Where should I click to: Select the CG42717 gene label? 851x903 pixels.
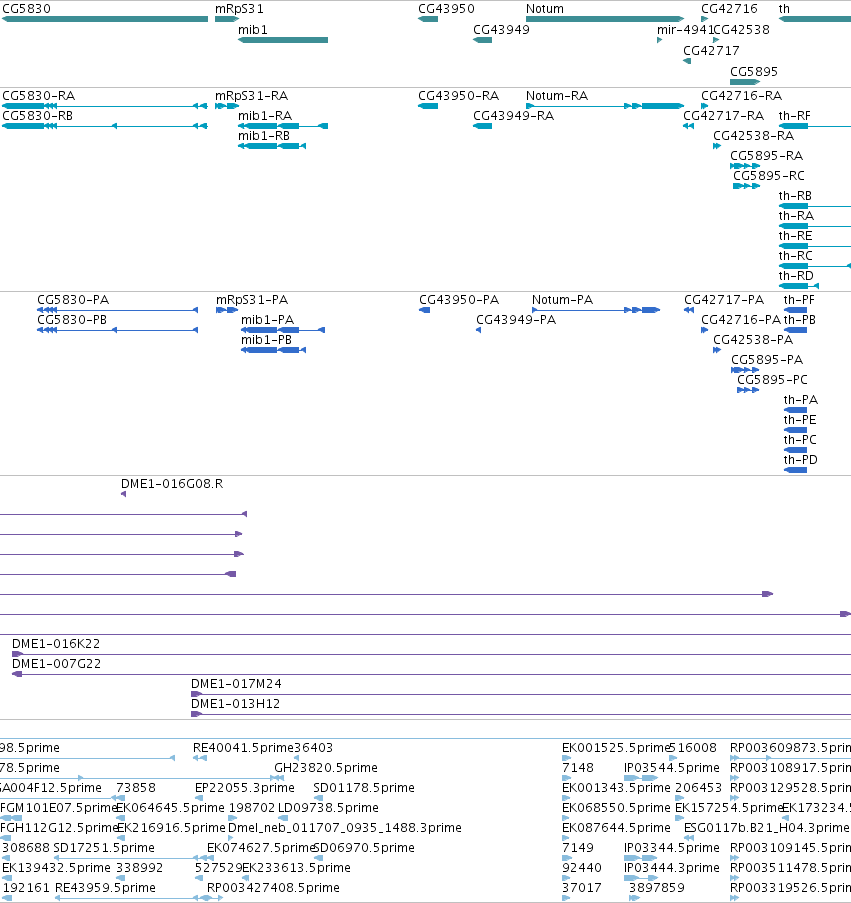(711, 51)
